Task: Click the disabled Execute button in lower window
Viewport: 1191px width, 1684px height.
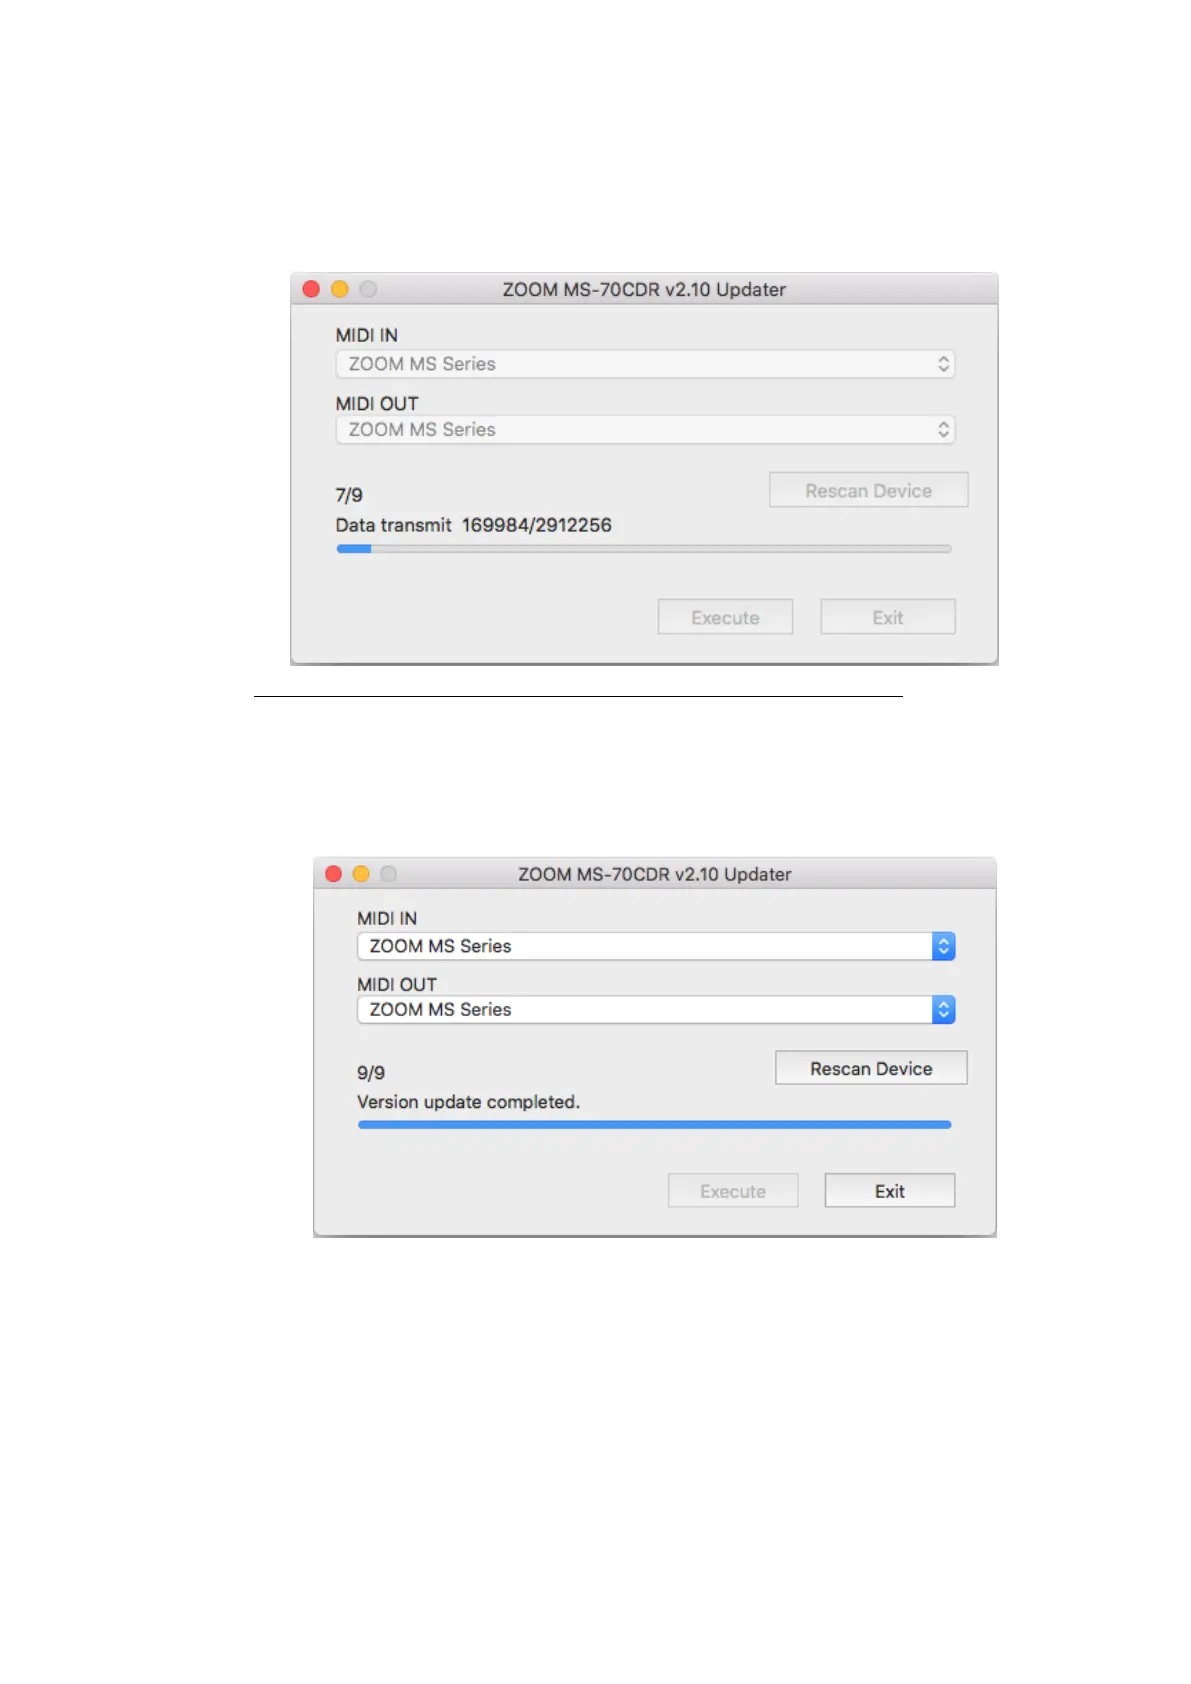Action: [x=733, y=1191]
